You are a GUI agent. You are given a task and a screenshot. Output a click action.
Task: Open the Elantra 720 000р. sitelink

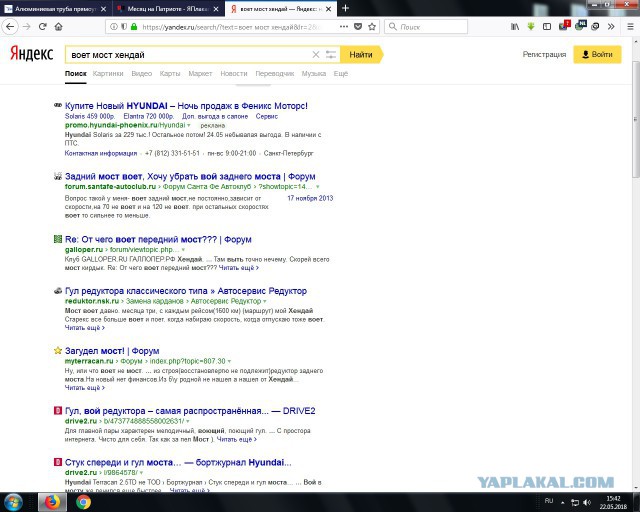tap(149, 116)
